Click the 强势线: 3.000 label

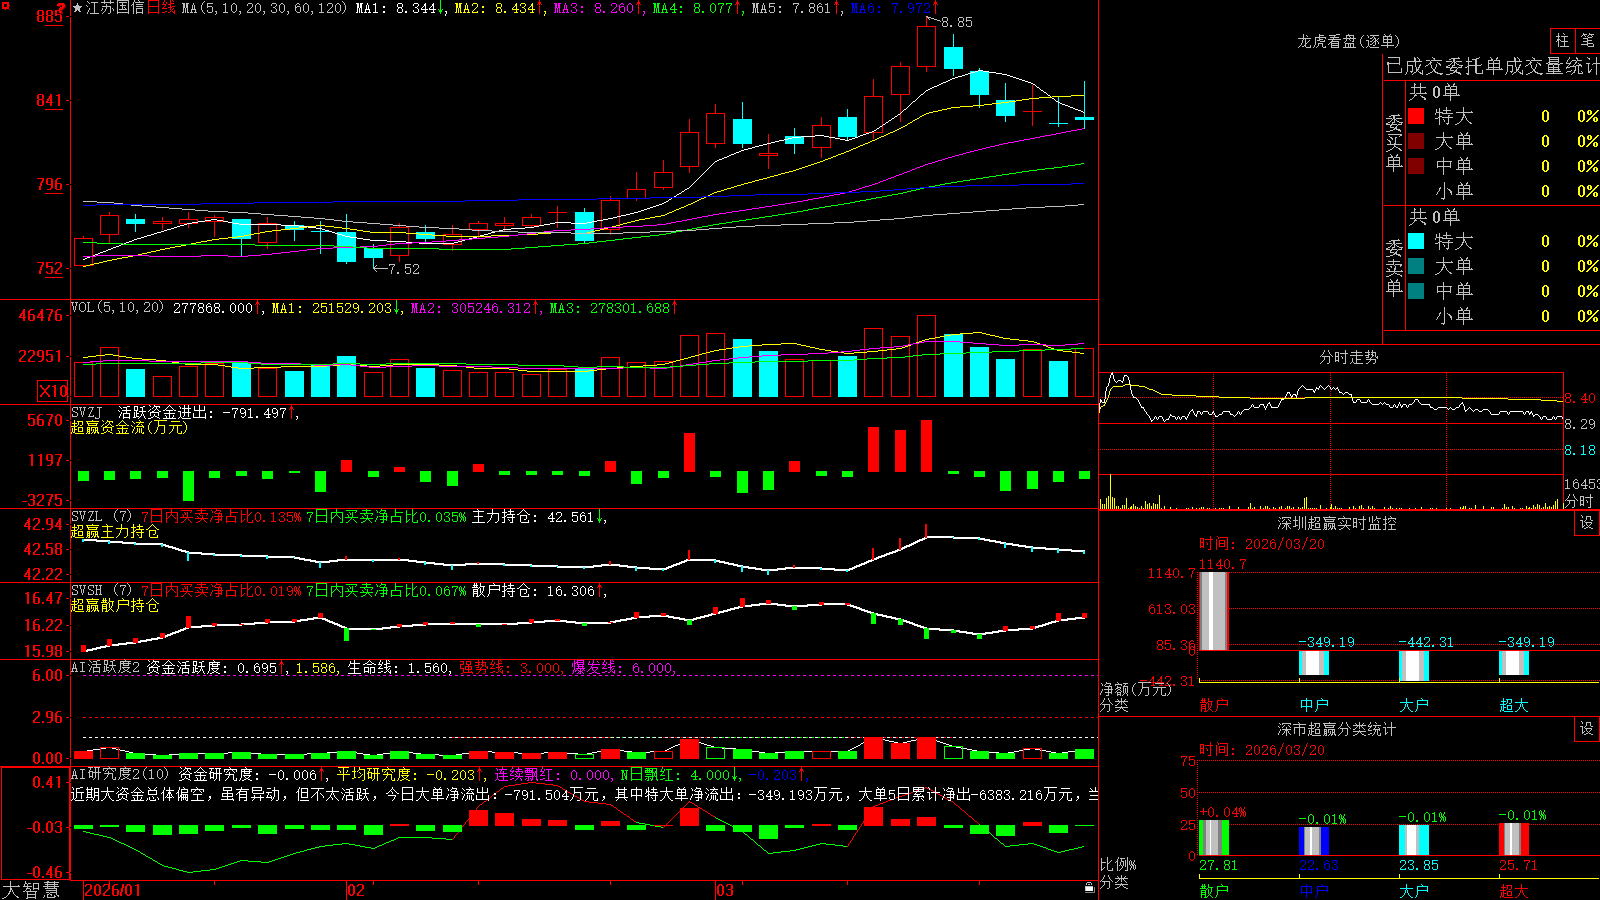tap(510, 667)
